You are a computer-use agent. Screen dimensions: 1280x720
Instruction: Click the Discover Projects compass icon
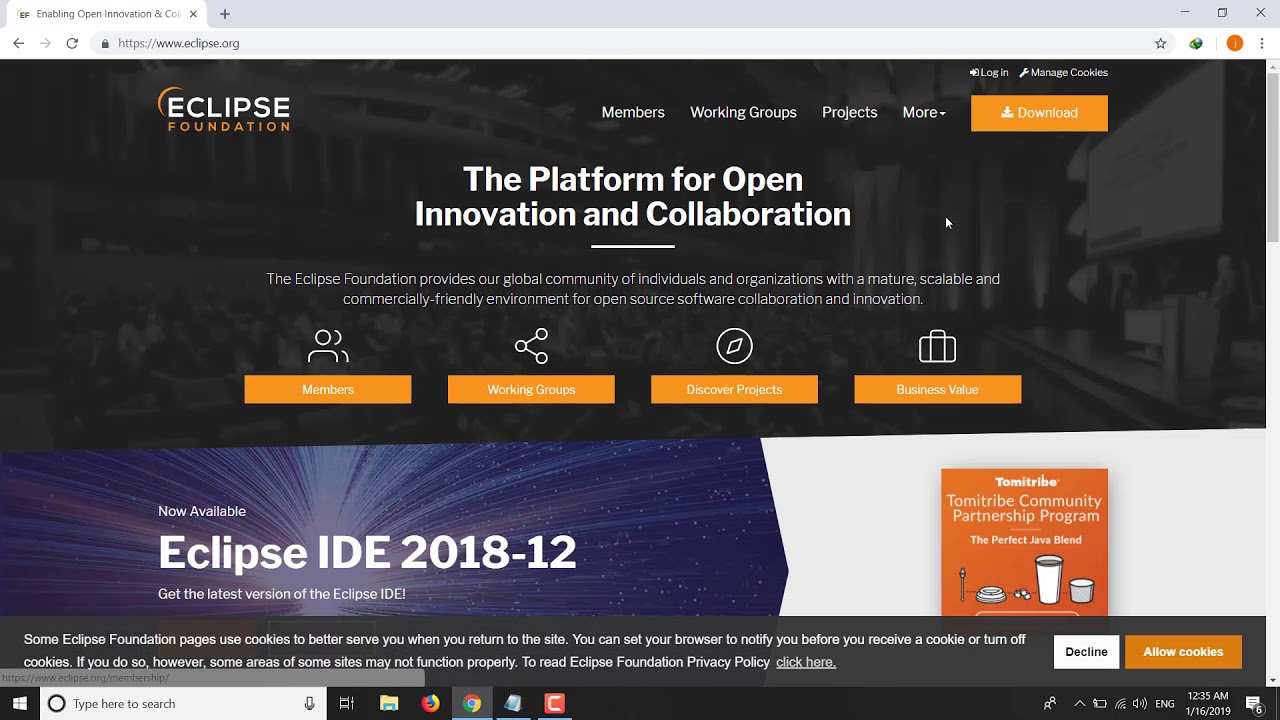[734, 346]
